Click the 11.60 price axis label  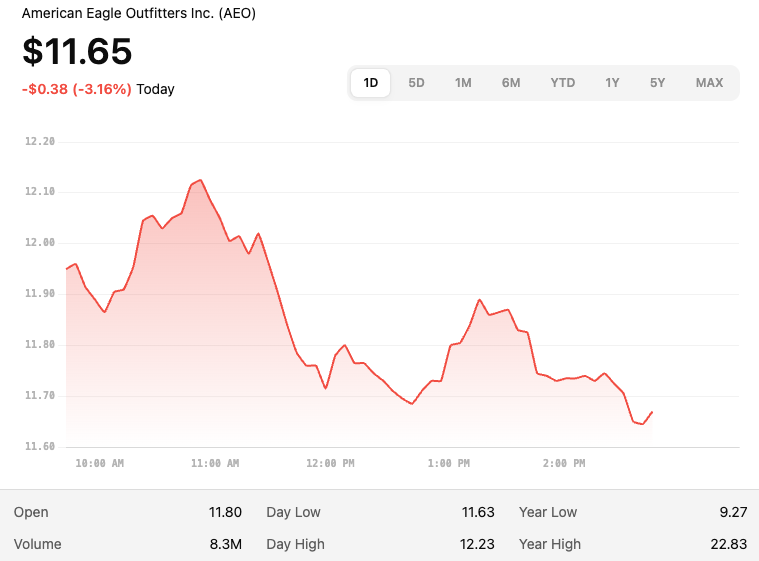40,446
